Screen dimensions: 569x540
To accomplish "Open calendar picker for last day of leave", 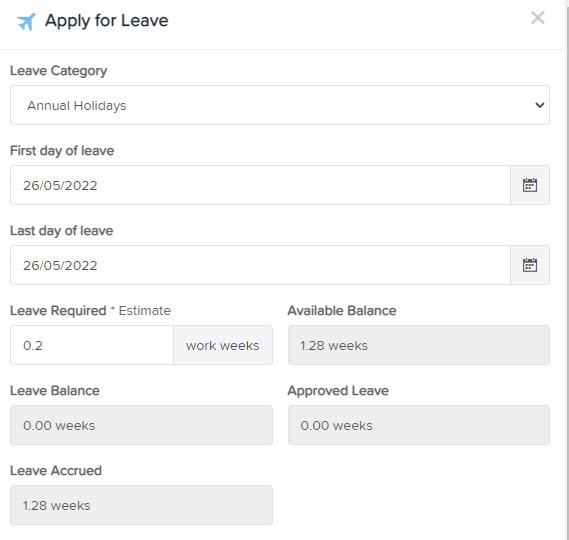I will pos(529,265).
